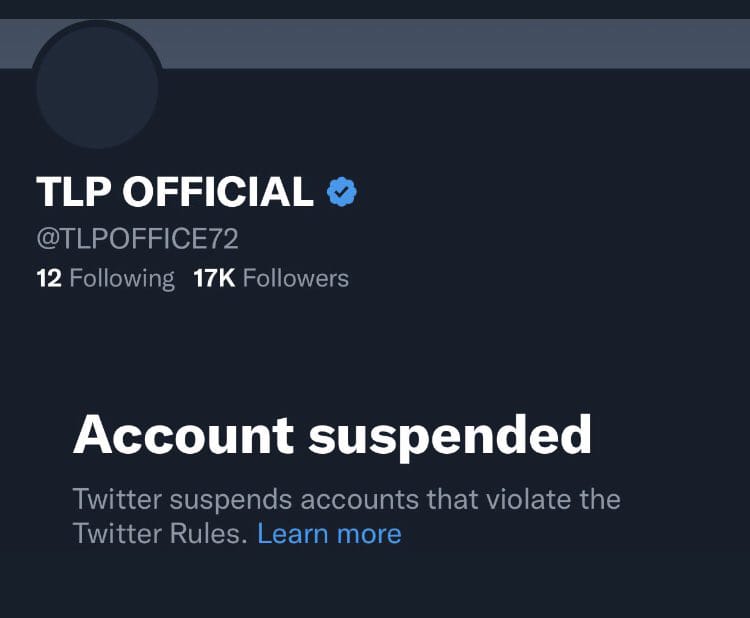Open the blank circular profile avatar

pos(98,87)
